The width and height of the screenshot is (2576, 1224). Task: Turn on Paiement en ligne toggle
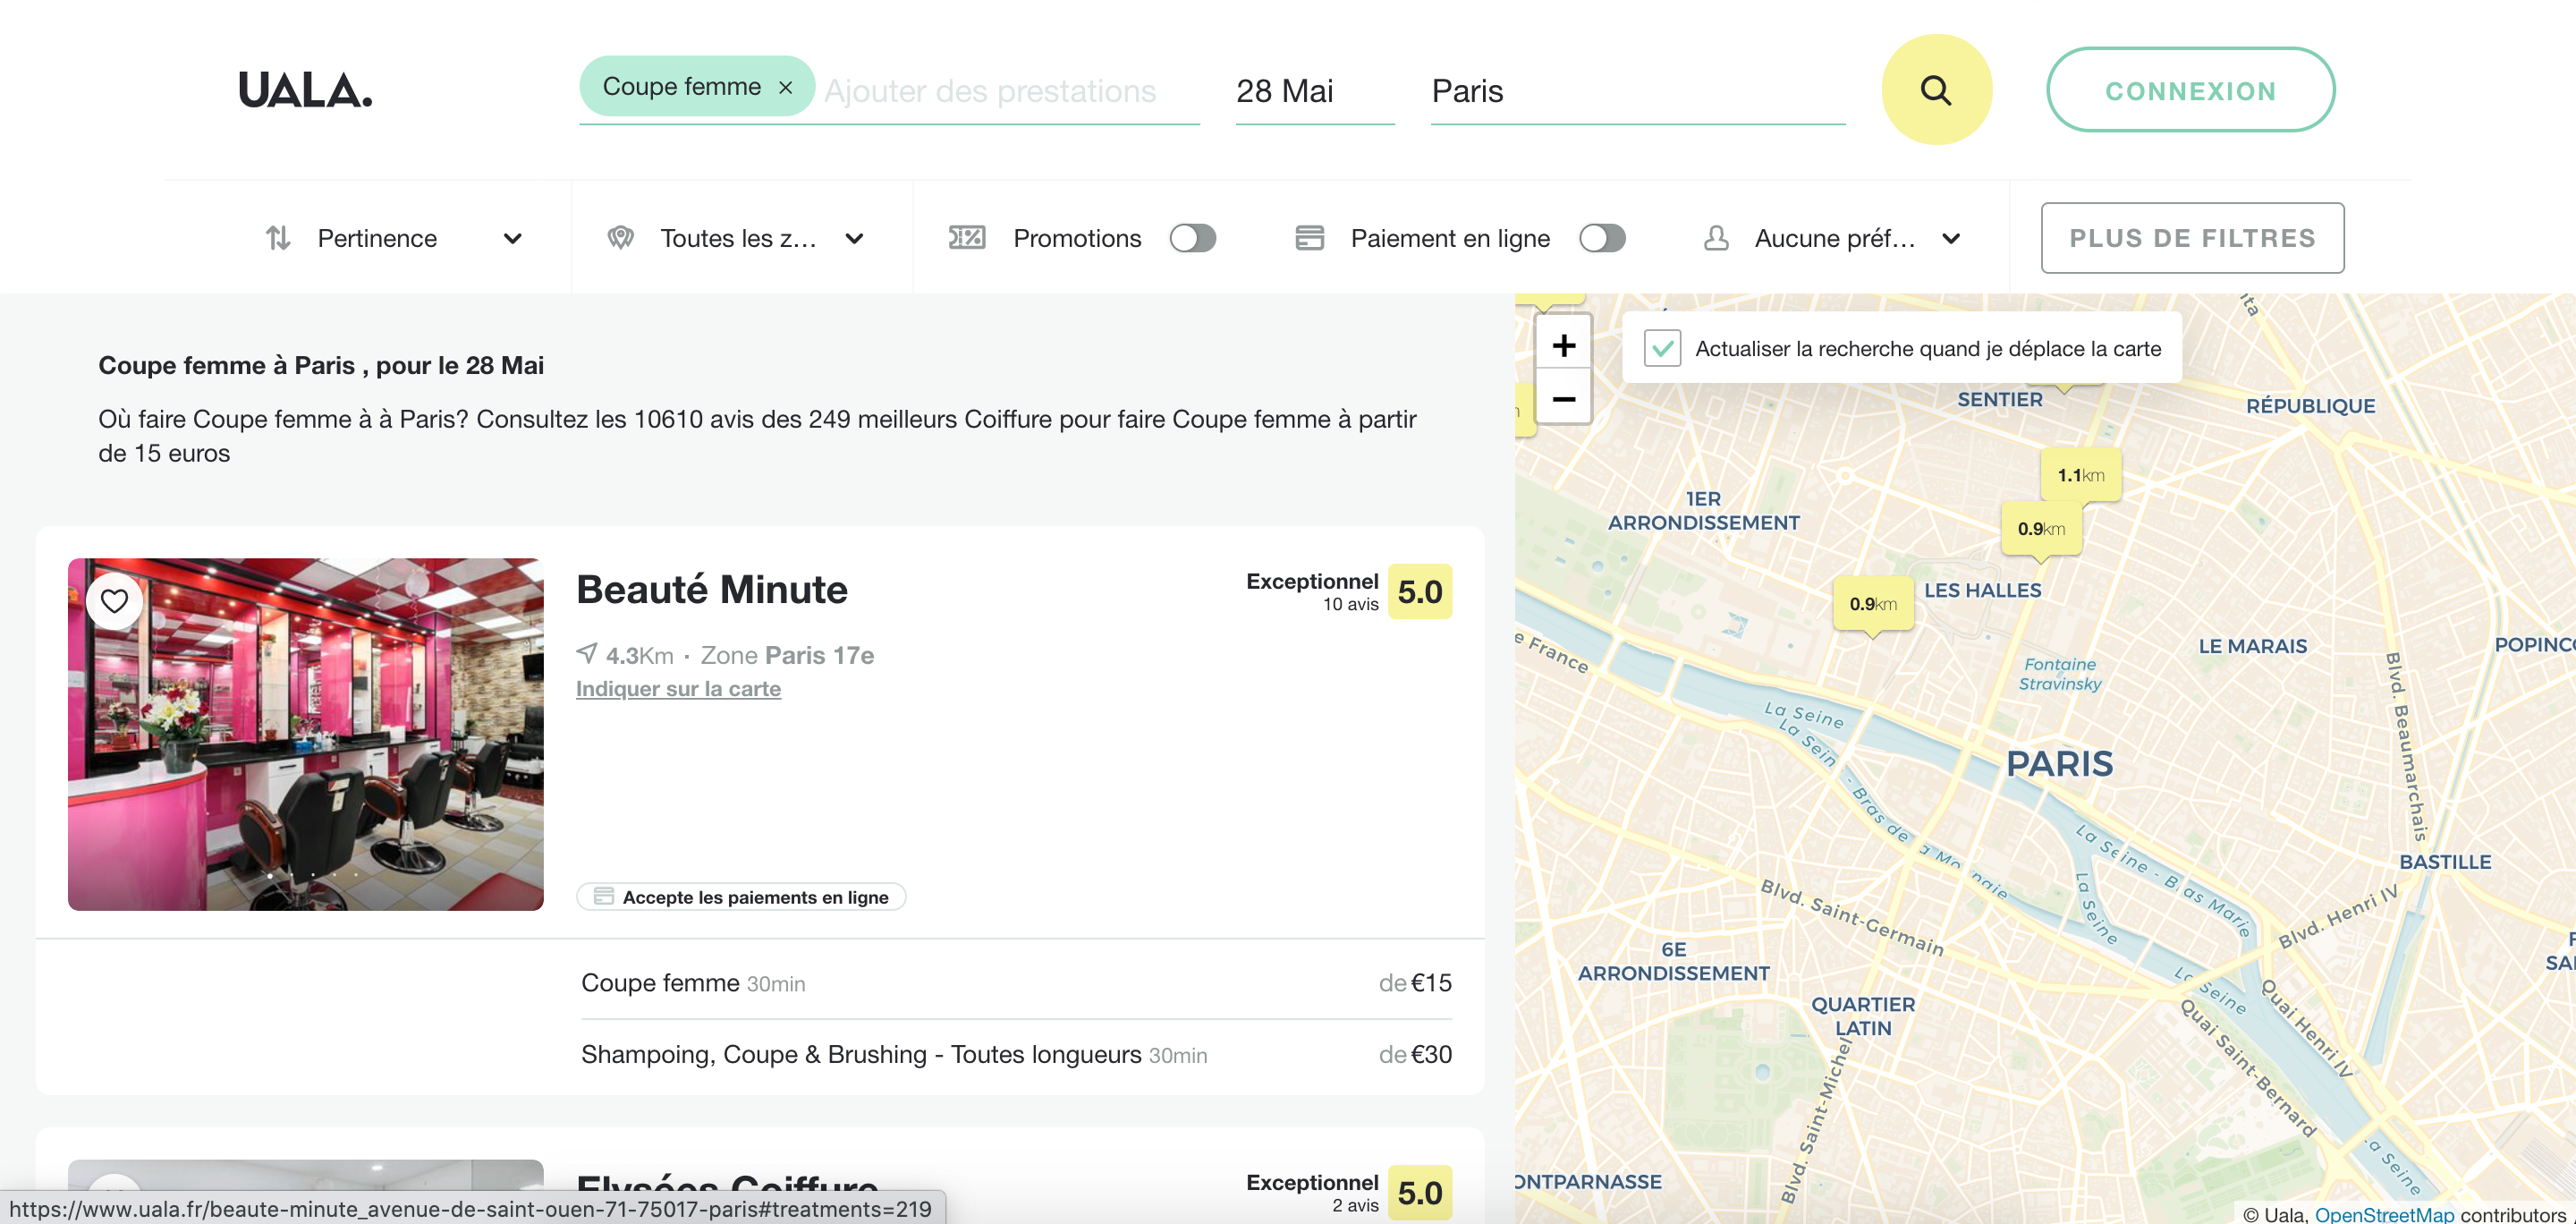click(1601, 238)
